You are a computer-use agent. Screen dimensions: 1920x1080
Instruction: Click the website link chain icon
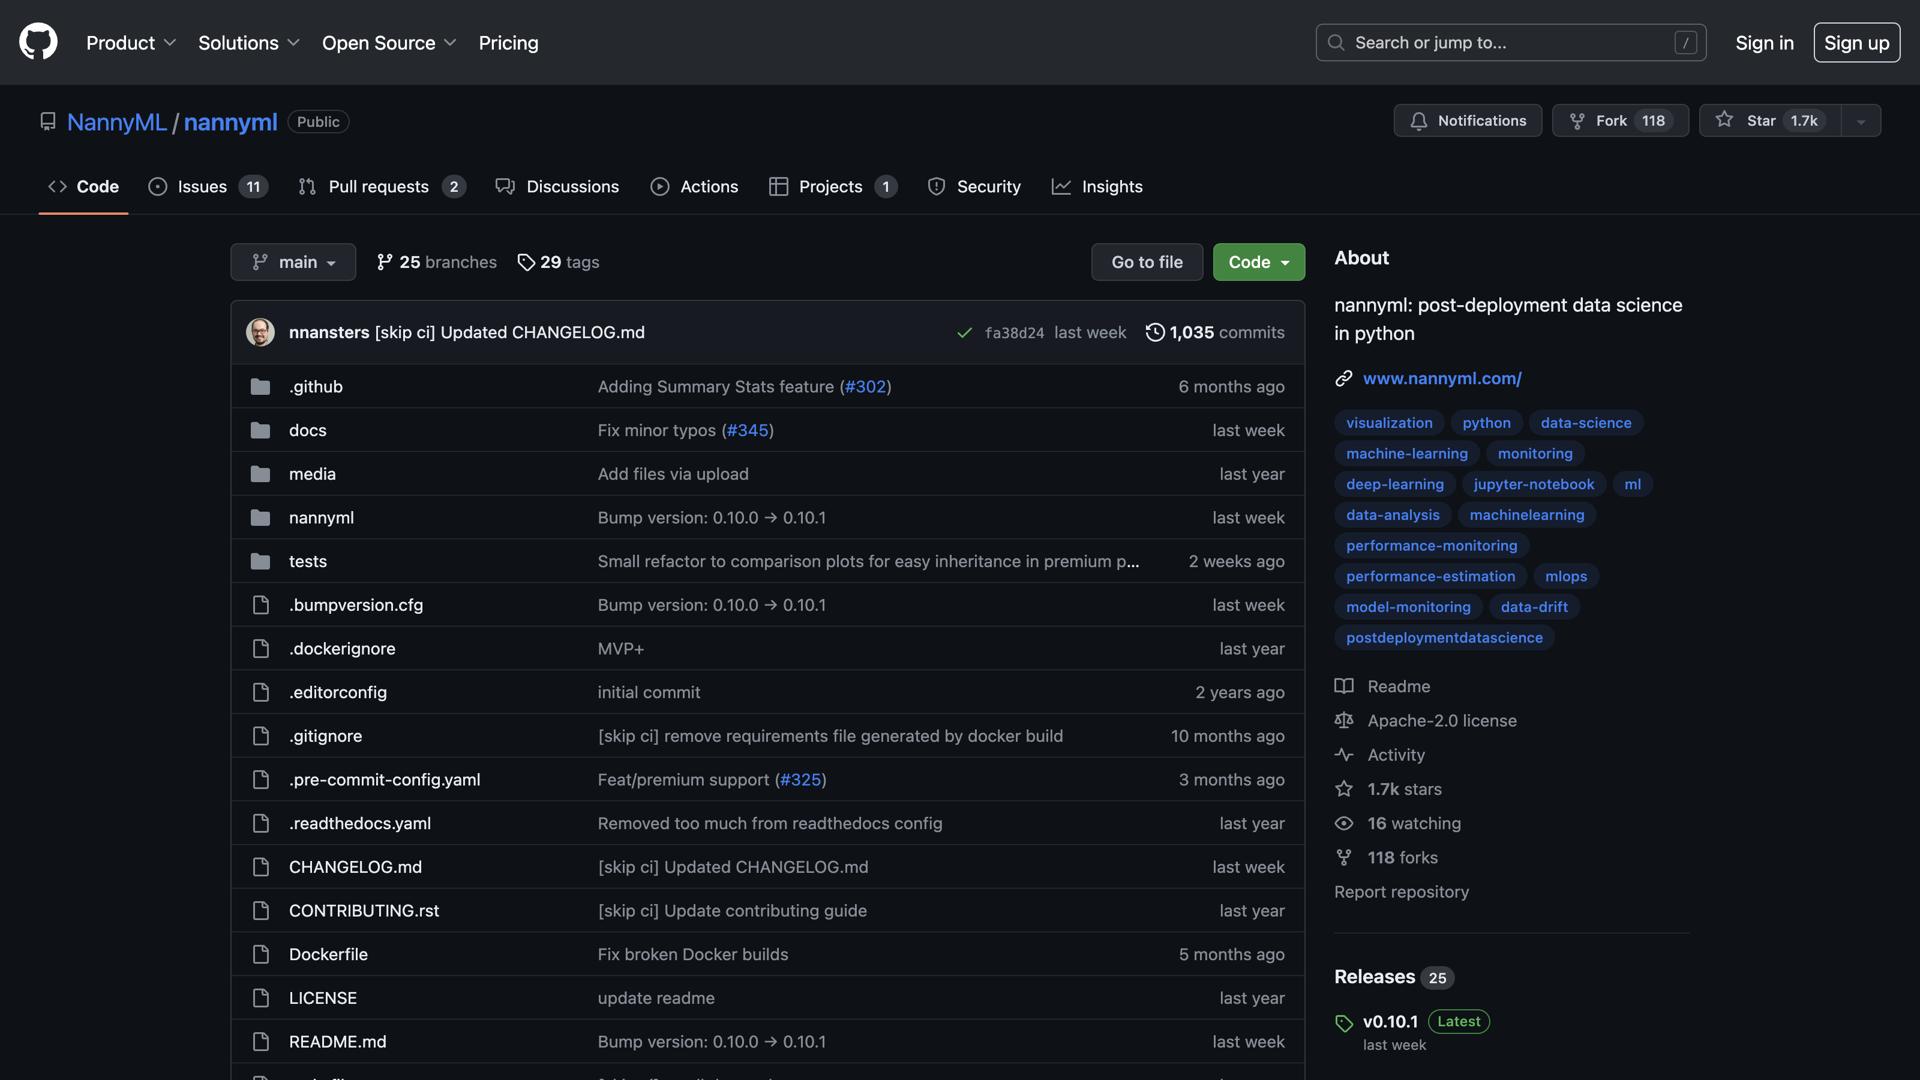1344,378
